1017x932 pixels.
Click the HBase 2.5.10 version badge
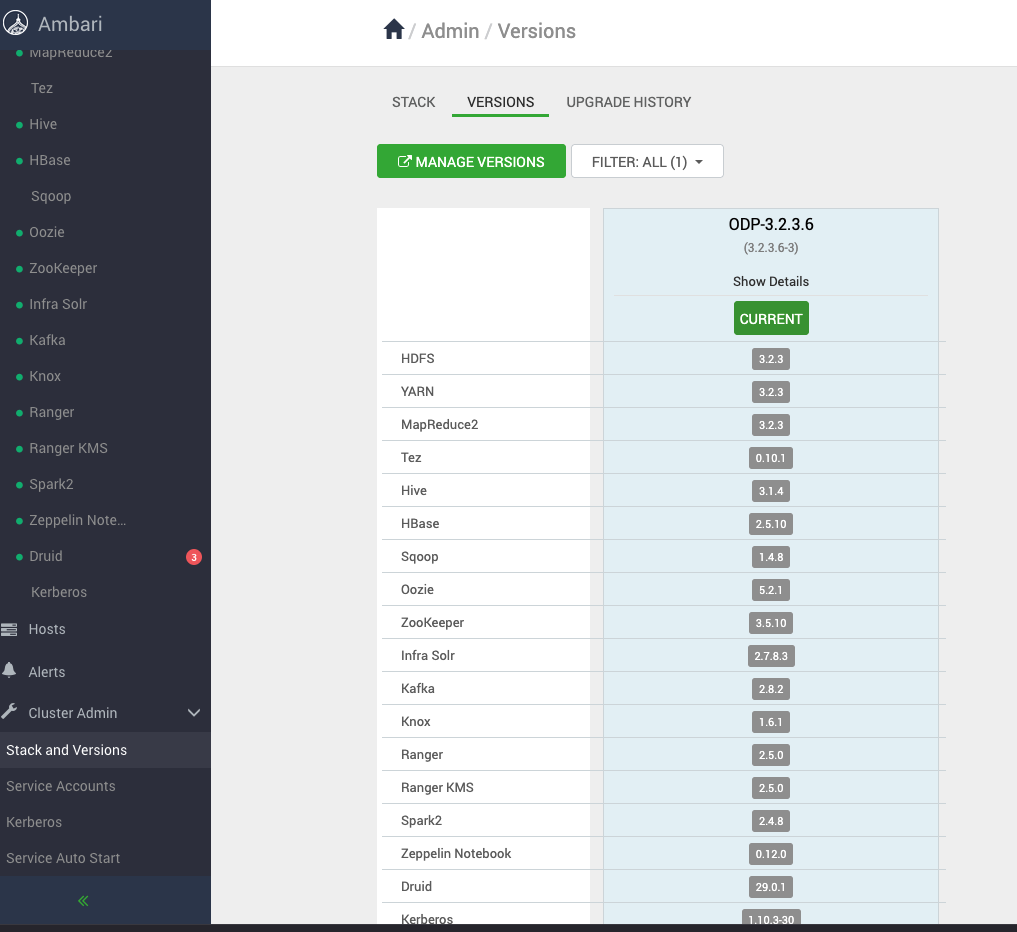[771, 524]
